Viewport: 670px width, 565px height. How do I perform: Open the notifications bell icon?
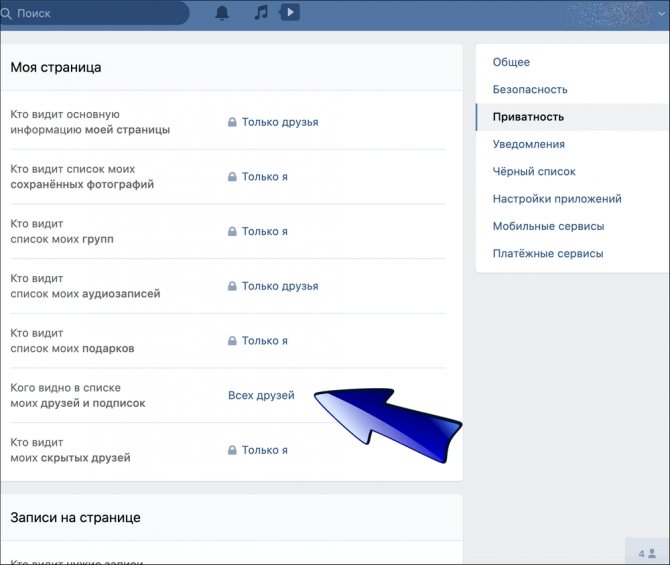(222, 13)
